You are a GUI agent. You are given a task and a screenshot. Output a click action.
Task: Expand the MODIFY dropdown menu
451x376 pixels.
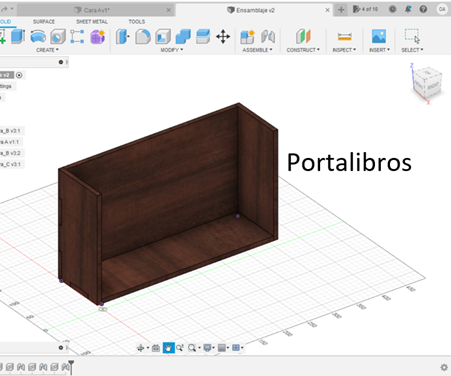pos(172,50)
